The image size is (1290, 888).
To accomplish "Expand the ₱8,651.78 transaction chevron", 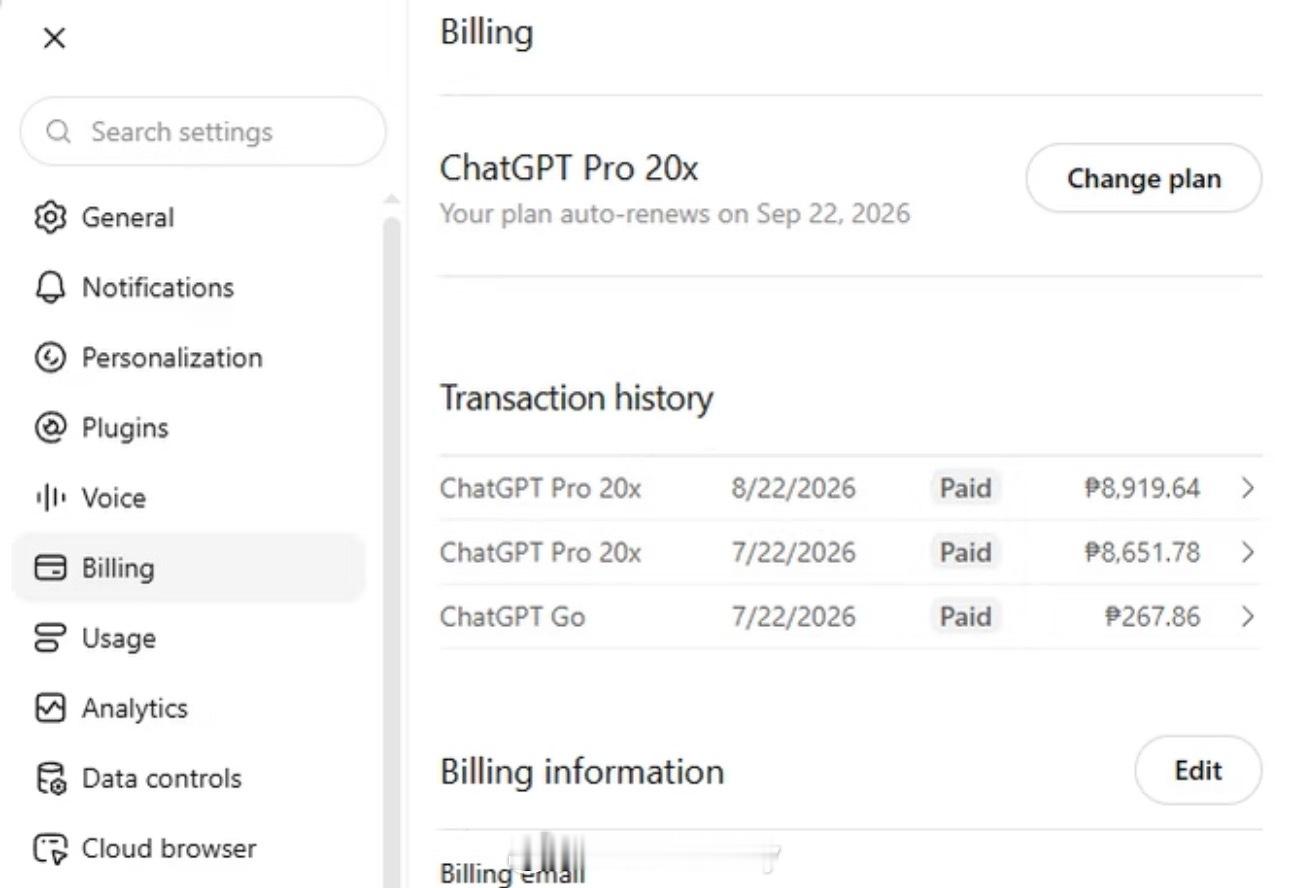I will (x=1247, y=552).
